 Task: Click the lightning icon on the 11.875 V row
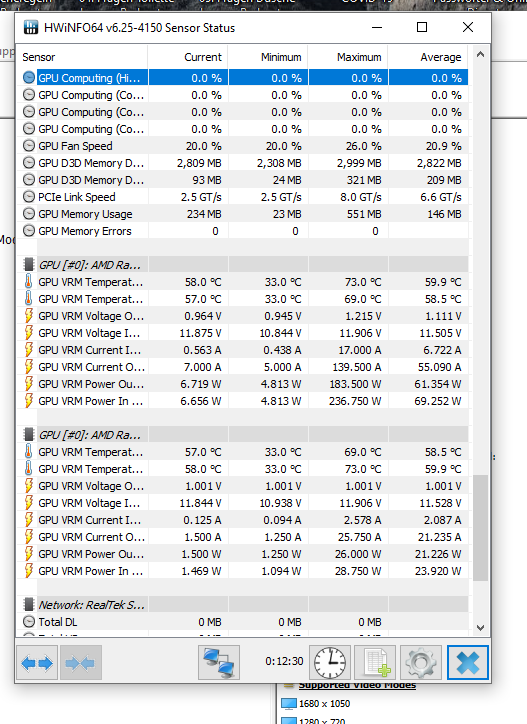(29, 333)
